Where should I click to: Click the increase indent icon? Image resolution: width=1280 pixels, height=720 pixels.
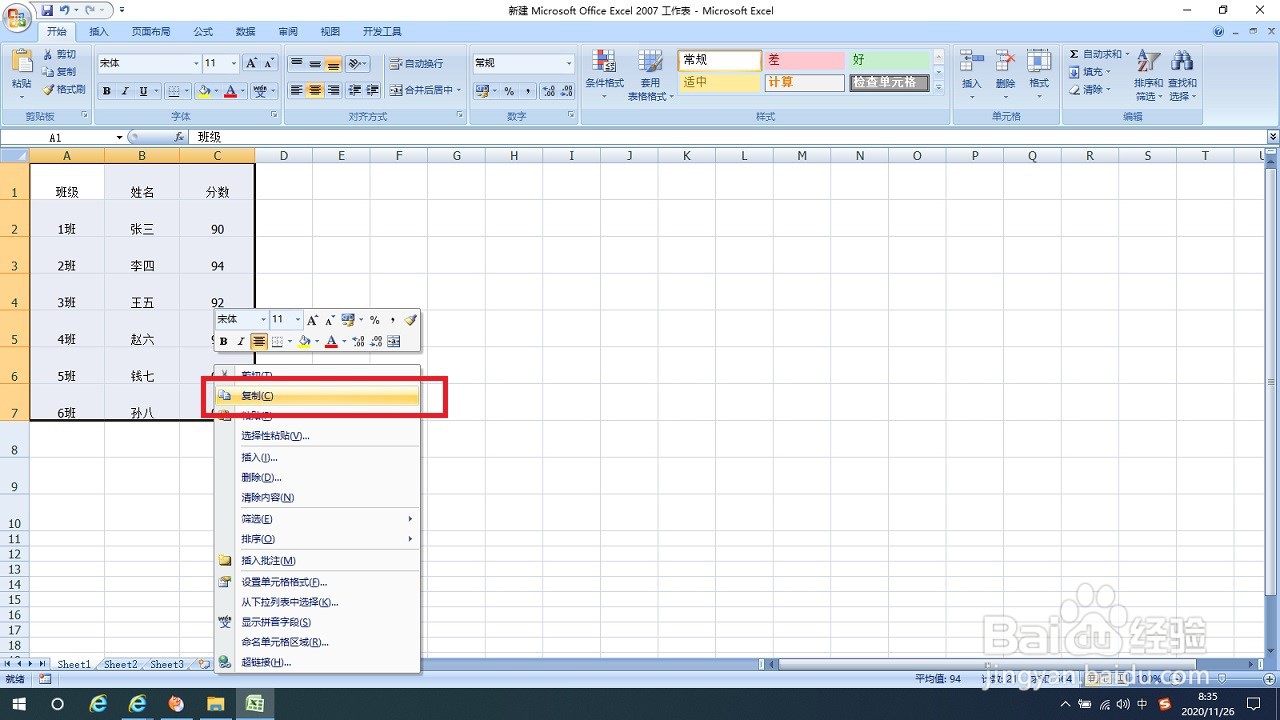(371, 90)
